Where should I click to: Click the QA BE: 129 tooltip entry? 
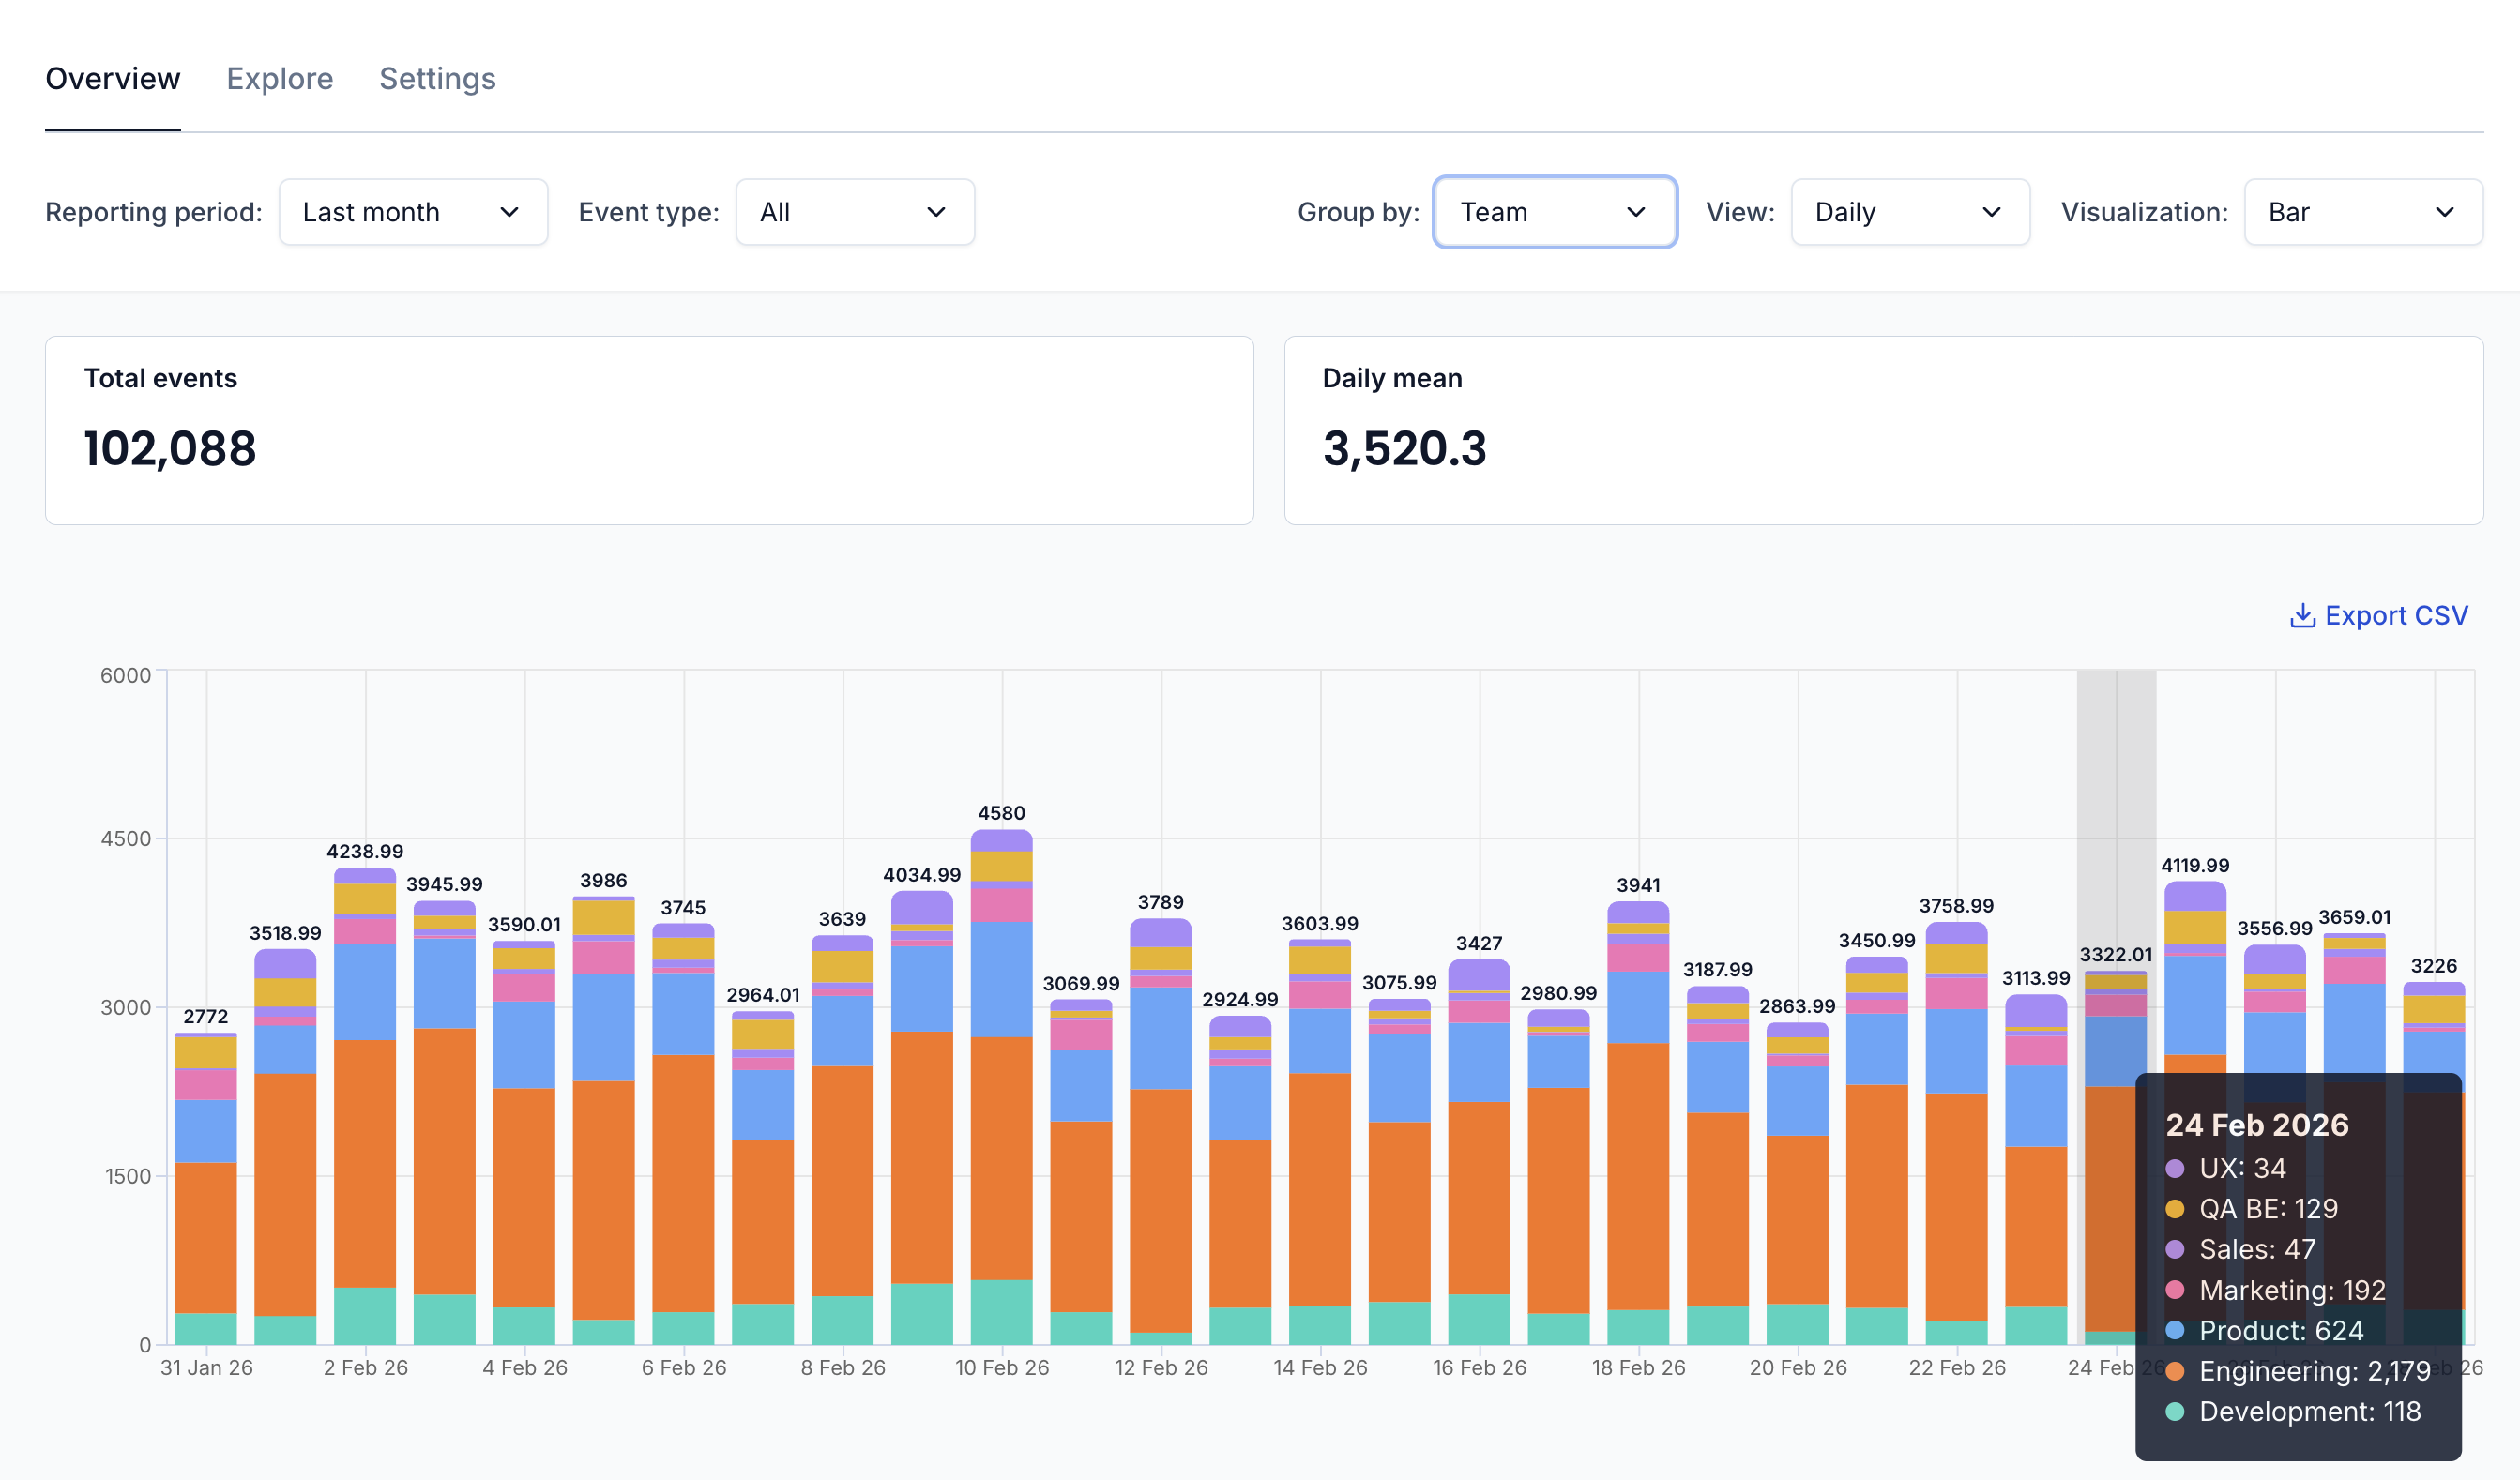click(x=2252, y=1209)
